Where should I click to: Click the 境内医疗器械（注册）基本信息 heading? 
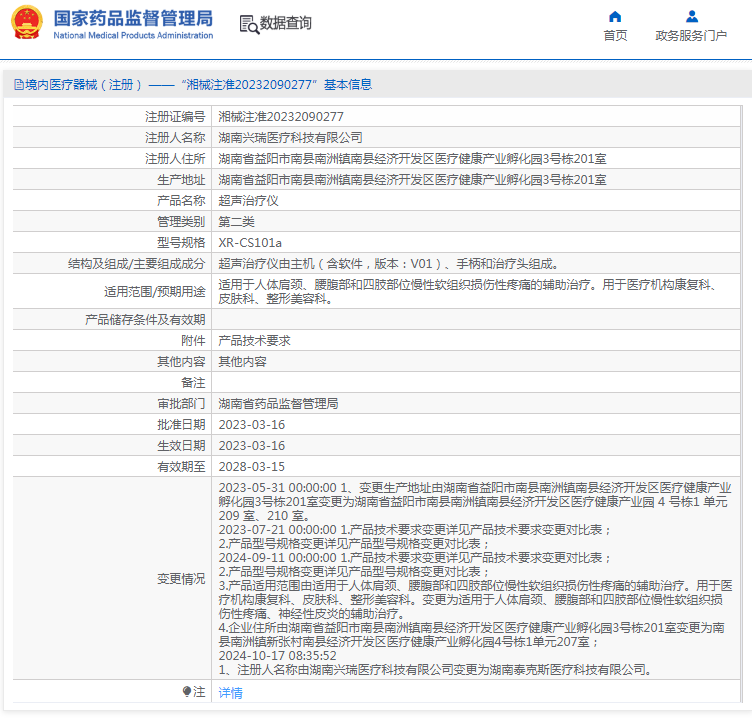(x=193, y=85)
